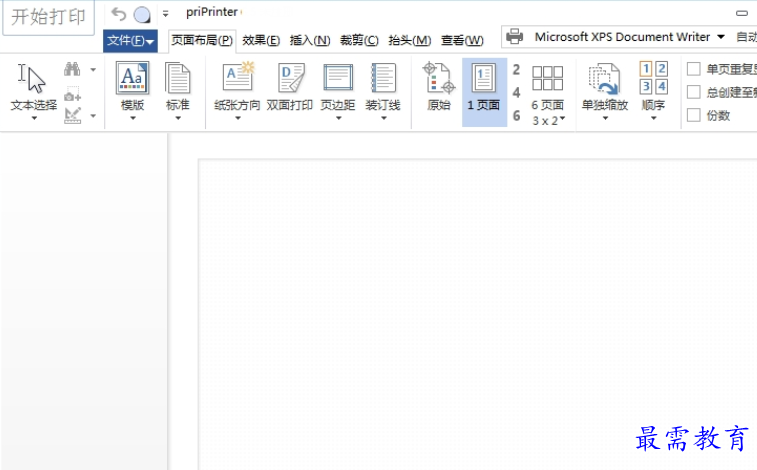The width and height of the screenshot is (757, 470).
Task: Expand the 单独缩放 dropdown arrow
Action: point(605,118)
